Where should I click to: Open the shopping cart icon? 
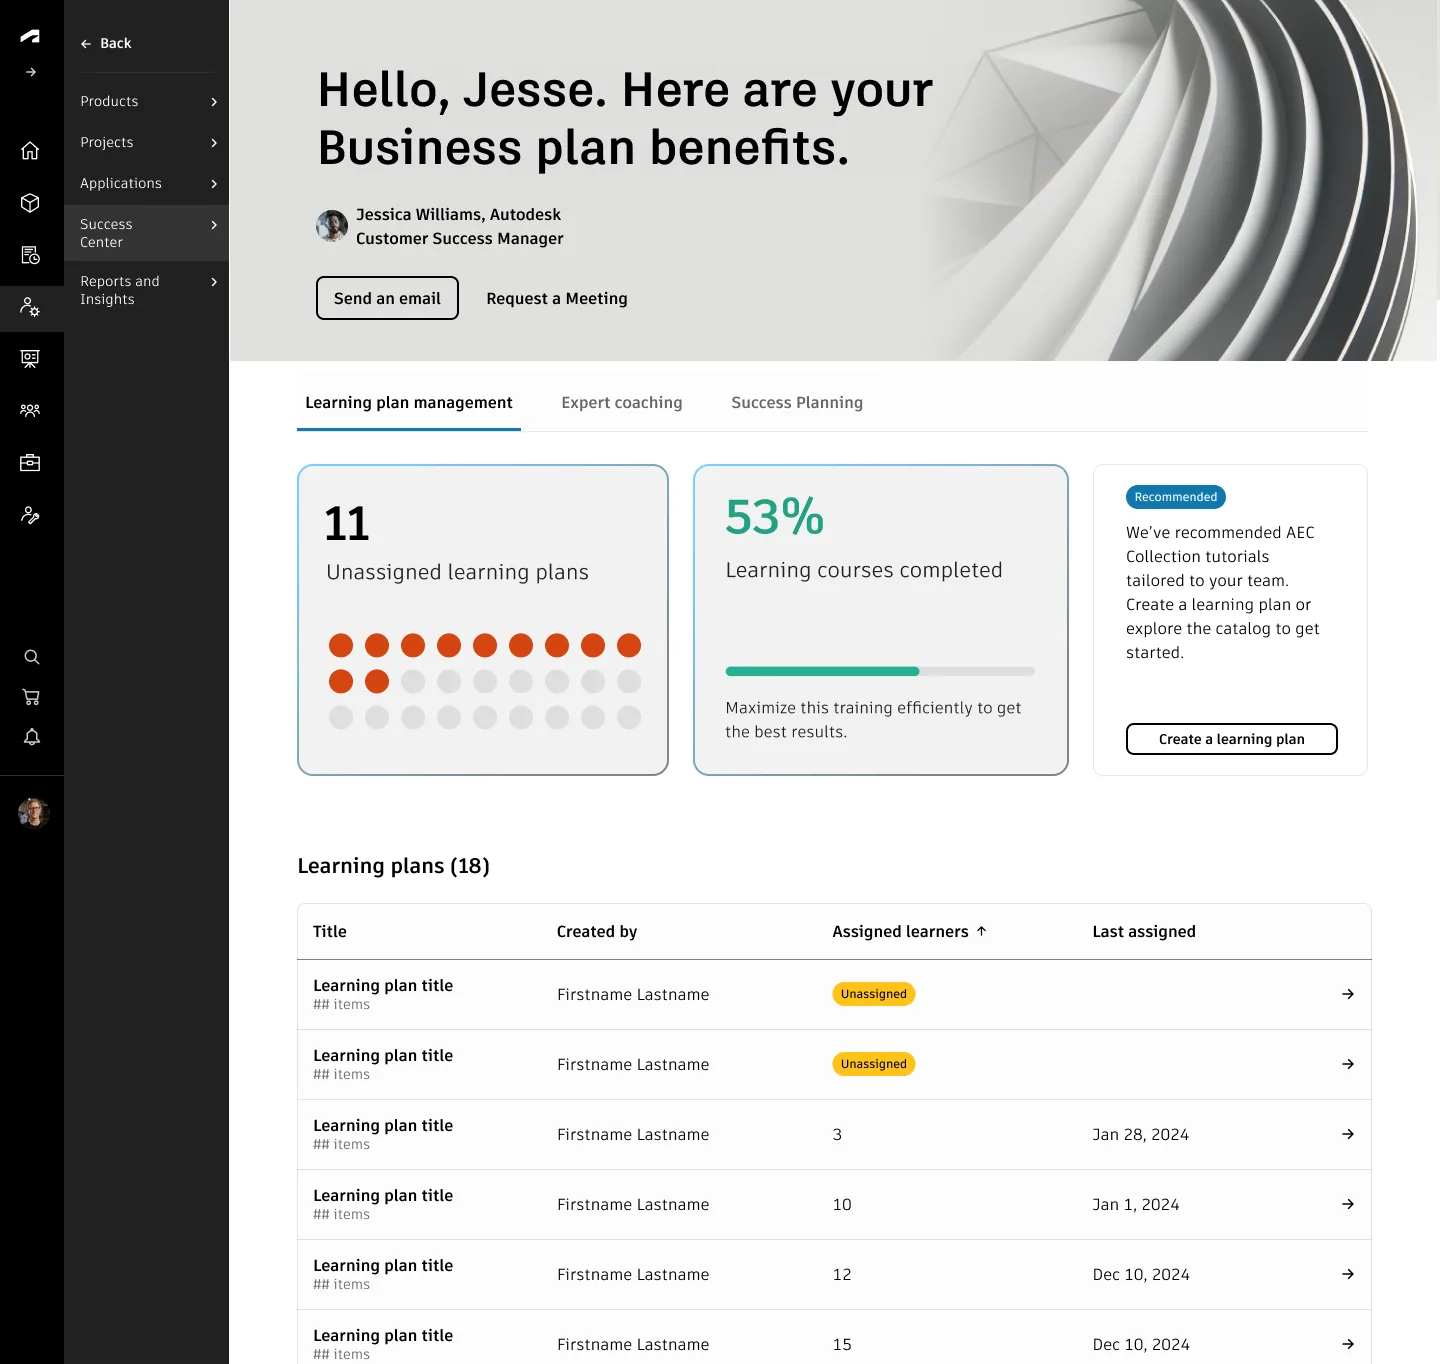tap(32, 697)
